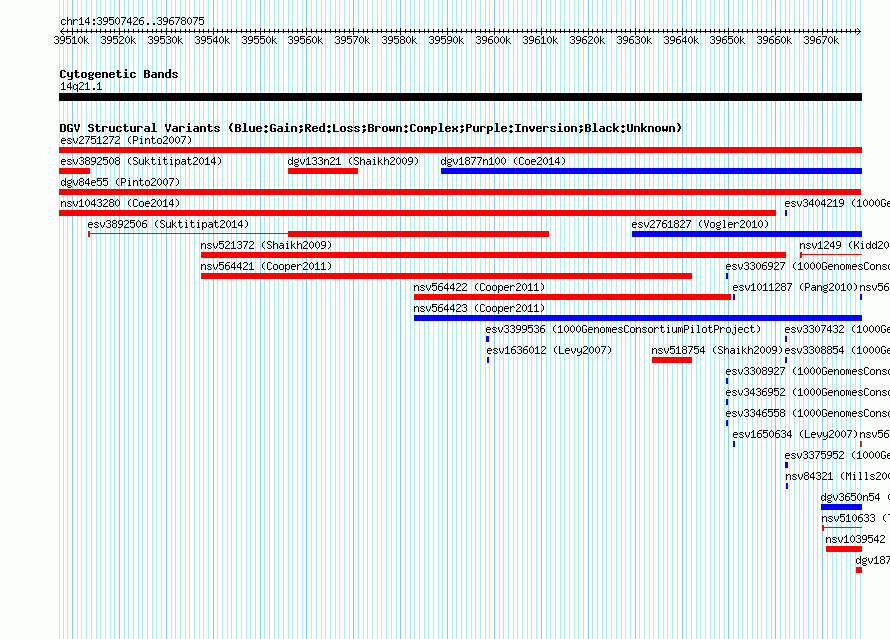
Task: Open variant label nsv521372 (Shaikh2009)
Action: point(266,245)
